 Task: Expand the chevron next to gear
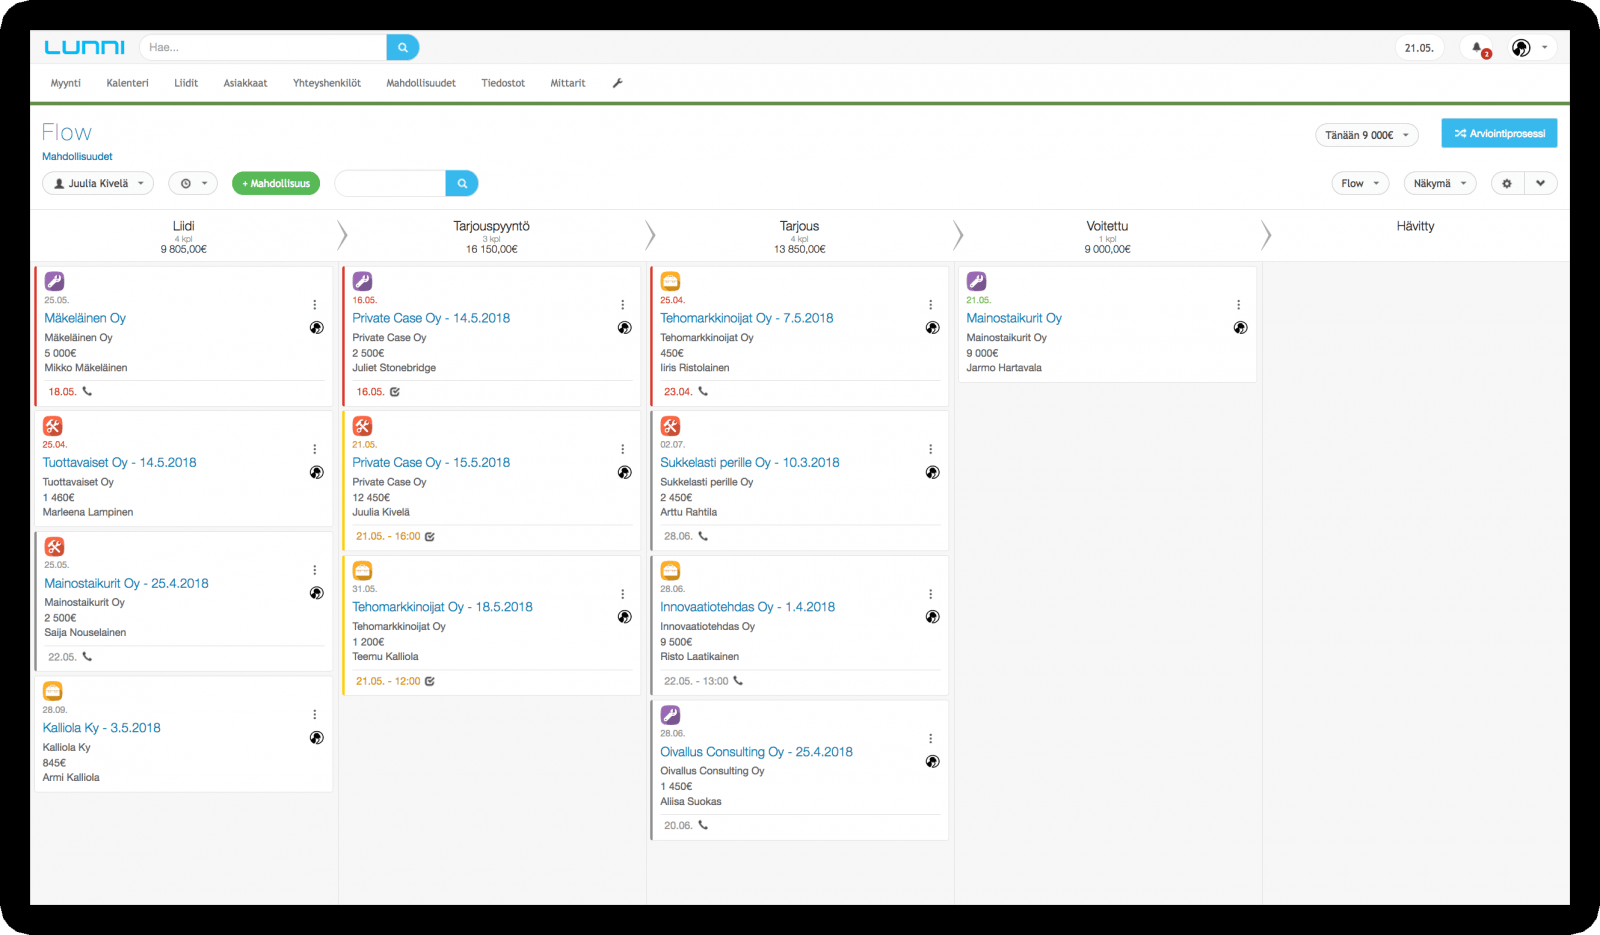(1541, 183)
